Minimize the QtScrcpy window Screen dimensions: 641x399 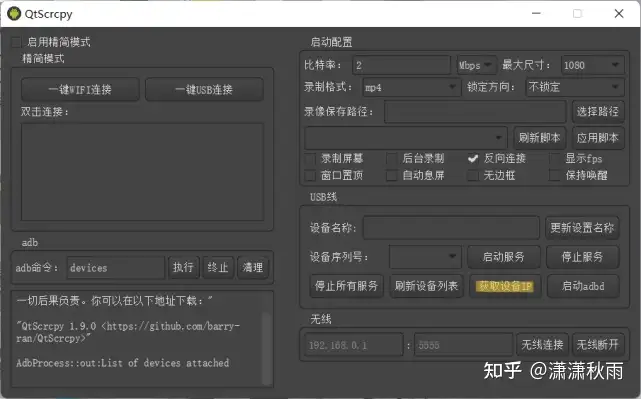(x=536, y=13)
